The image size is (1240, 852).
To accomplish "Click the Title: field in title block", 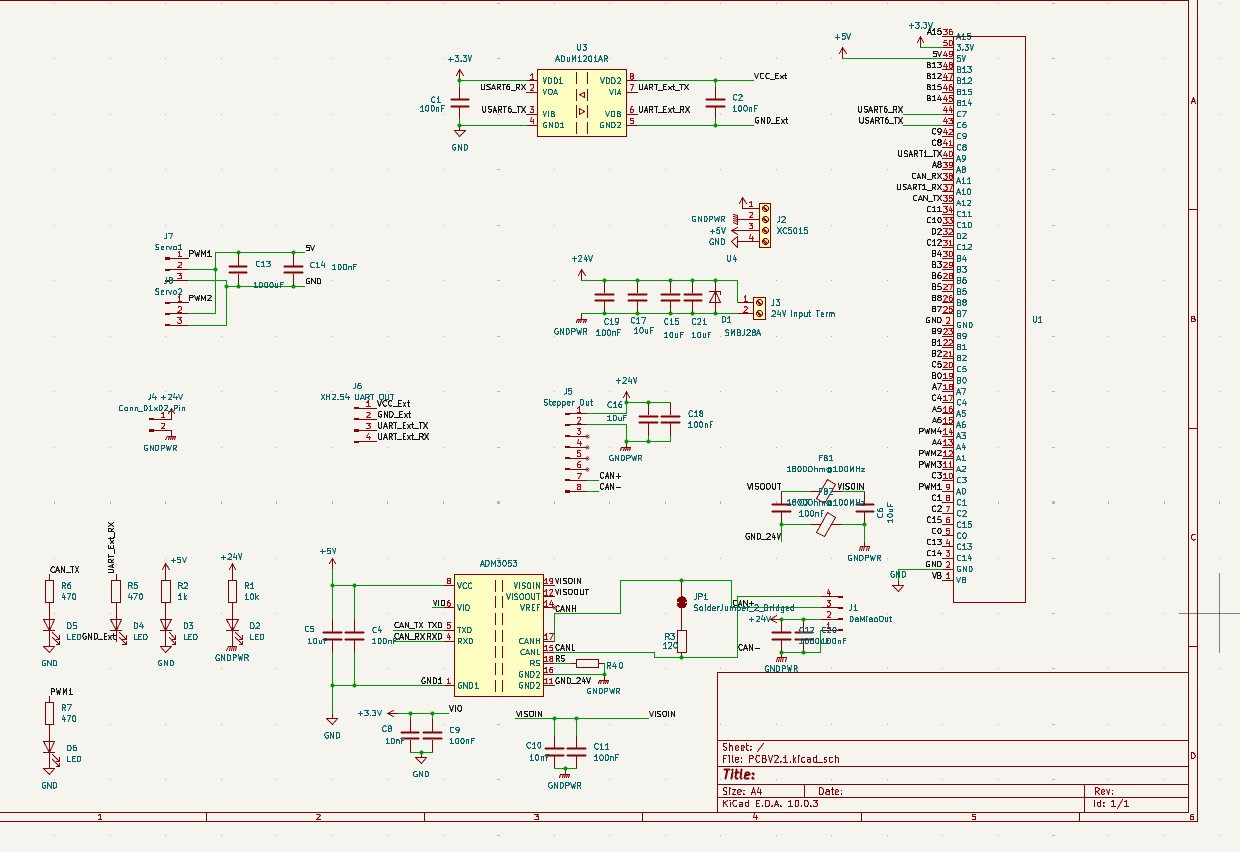I will (738, 774).
